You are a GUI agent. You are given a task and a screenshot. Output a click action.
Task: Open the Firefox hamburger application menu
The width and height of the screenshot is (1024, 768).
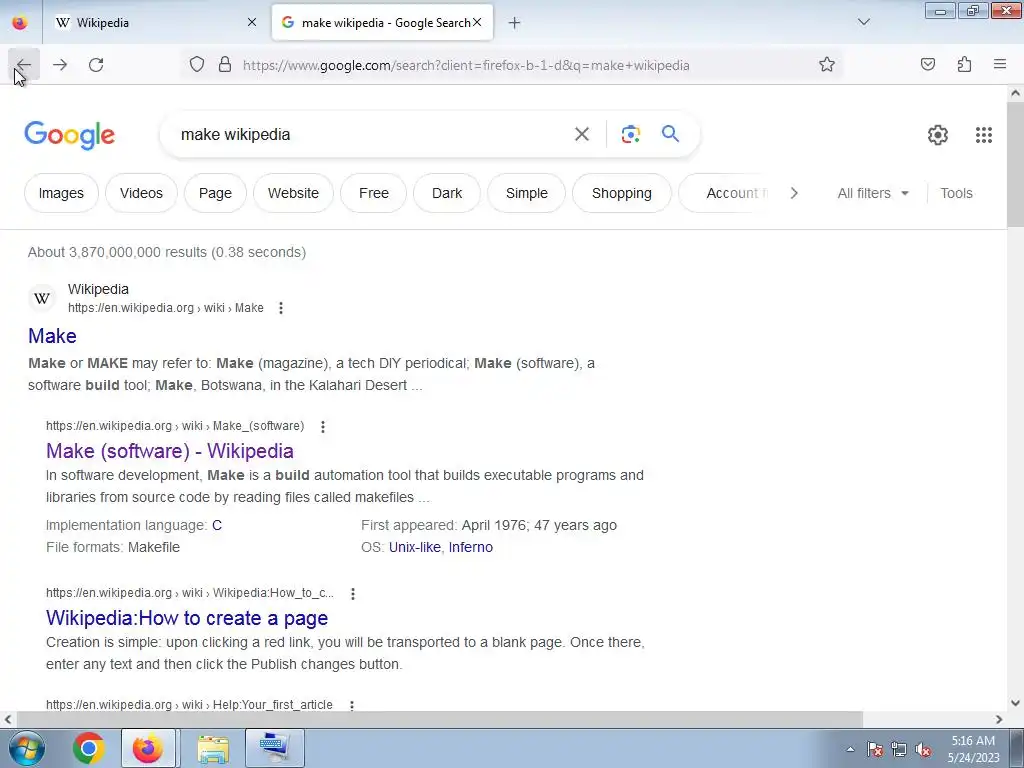1000,65
